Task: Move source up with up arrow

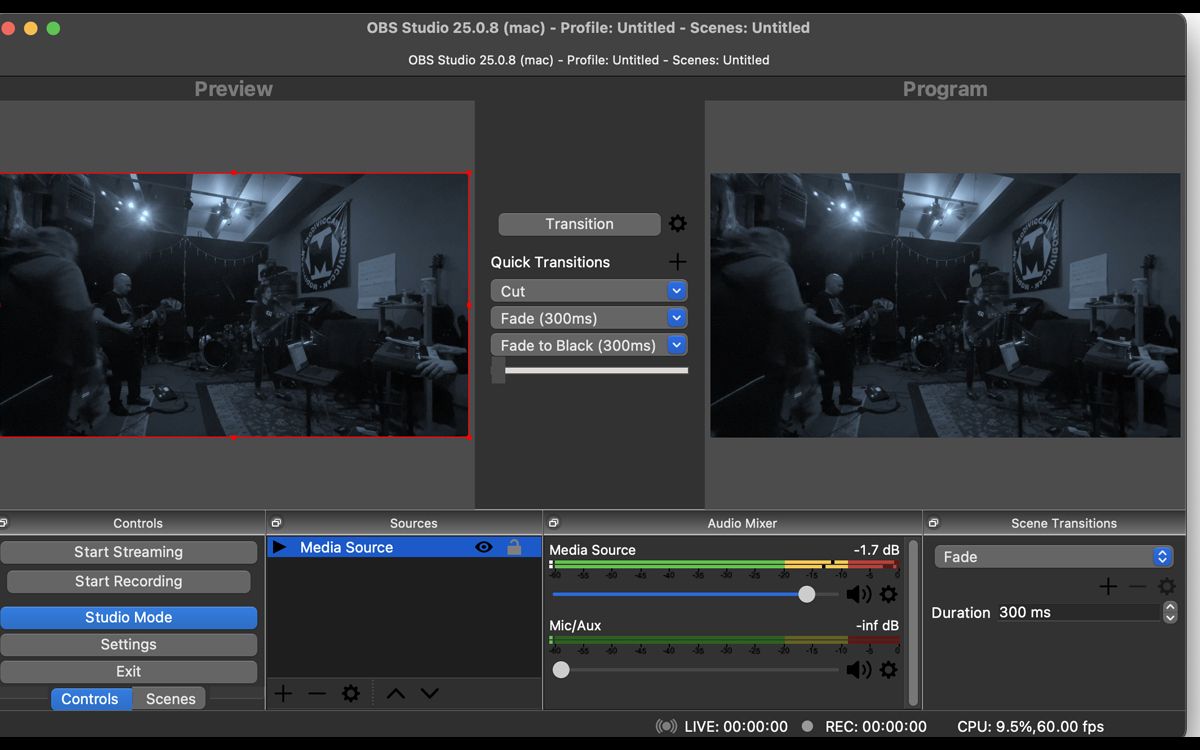Action: [x=396, y=693]
